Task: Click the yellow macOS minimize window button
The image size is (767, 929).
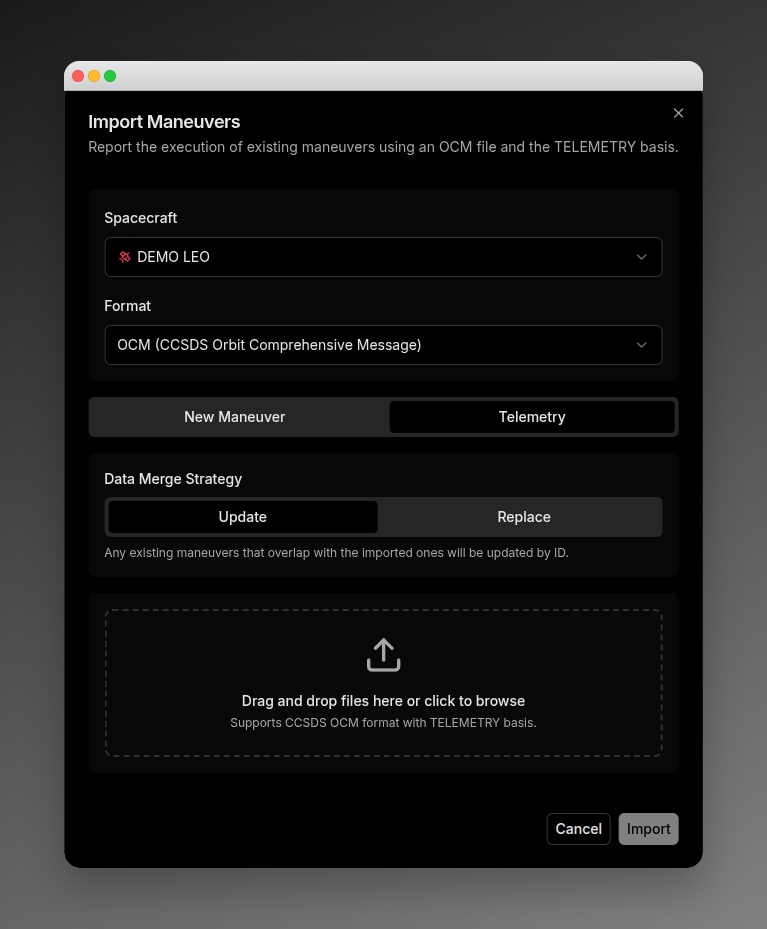Action: click(x=94, y=76)
